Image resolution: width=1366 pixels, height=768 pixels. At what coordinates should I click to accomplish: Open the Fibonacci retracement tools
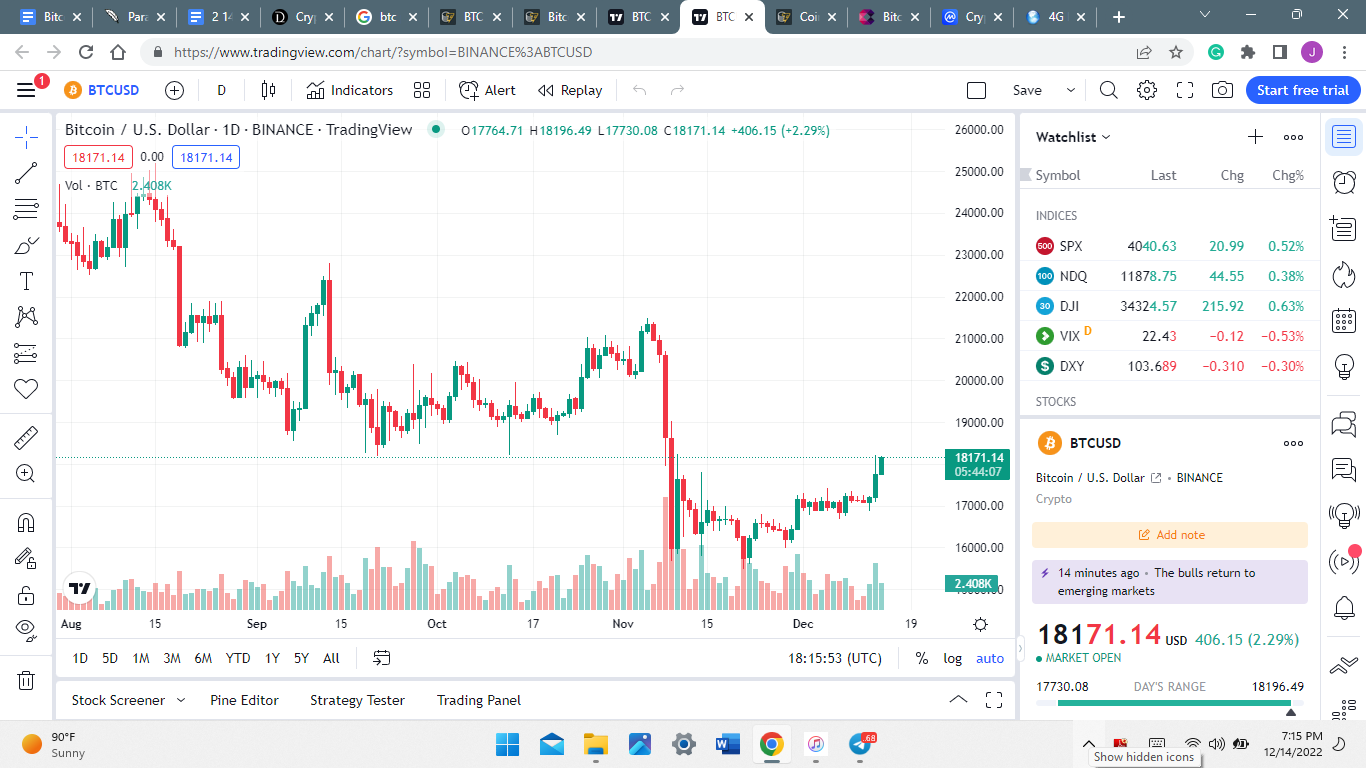(x=26, y=209)
